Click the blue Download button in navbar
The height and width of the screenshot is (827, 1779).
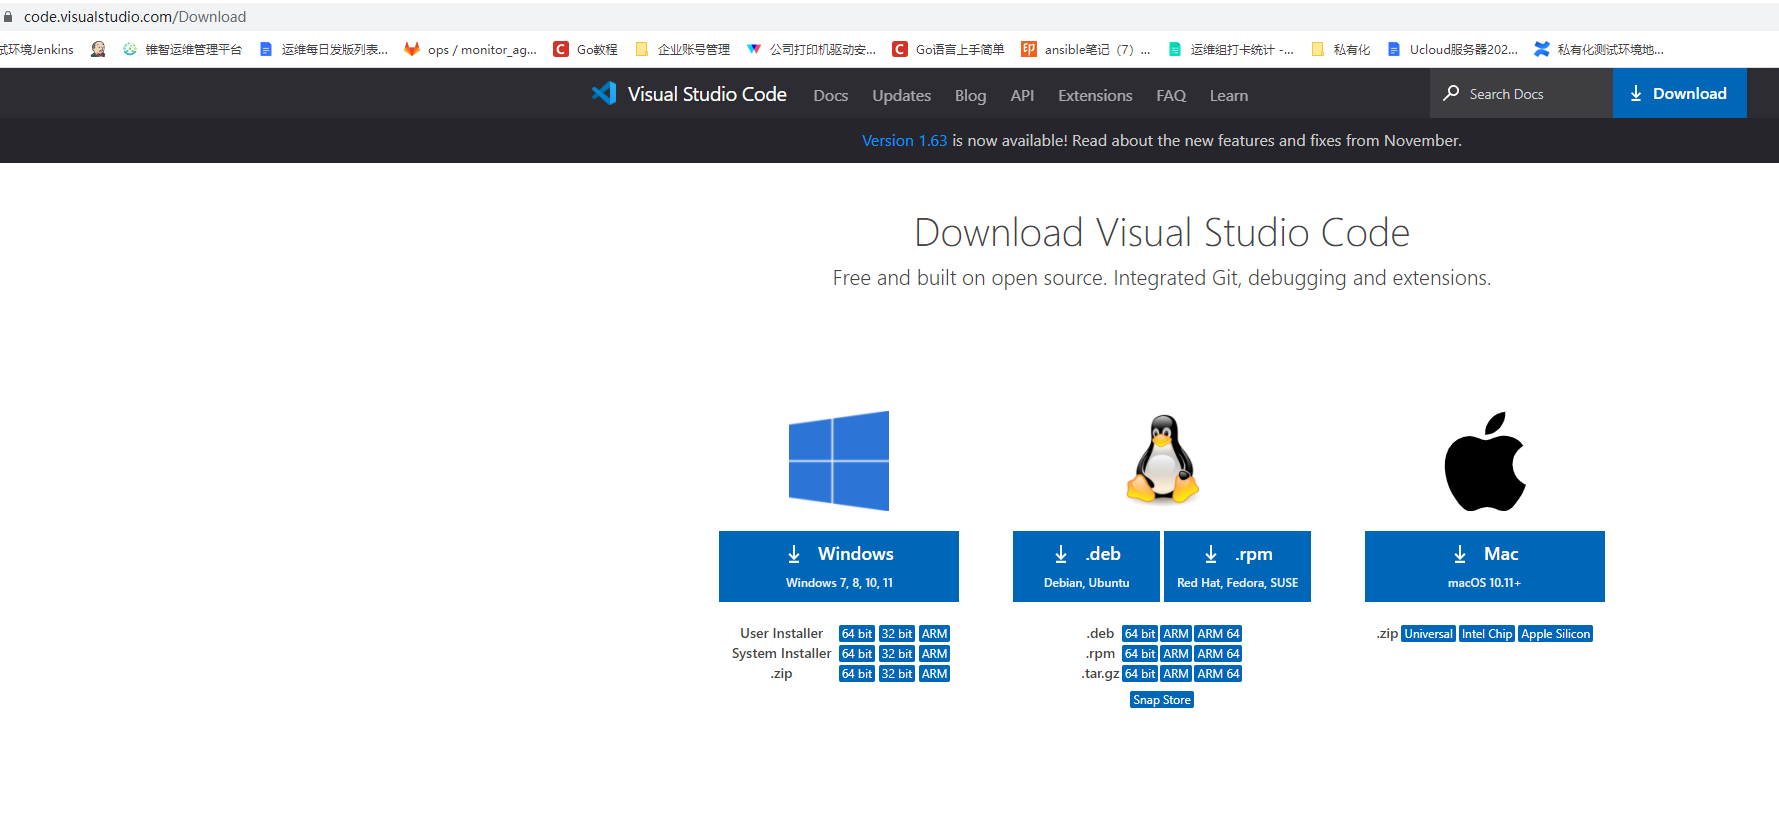coord(1680,93)
